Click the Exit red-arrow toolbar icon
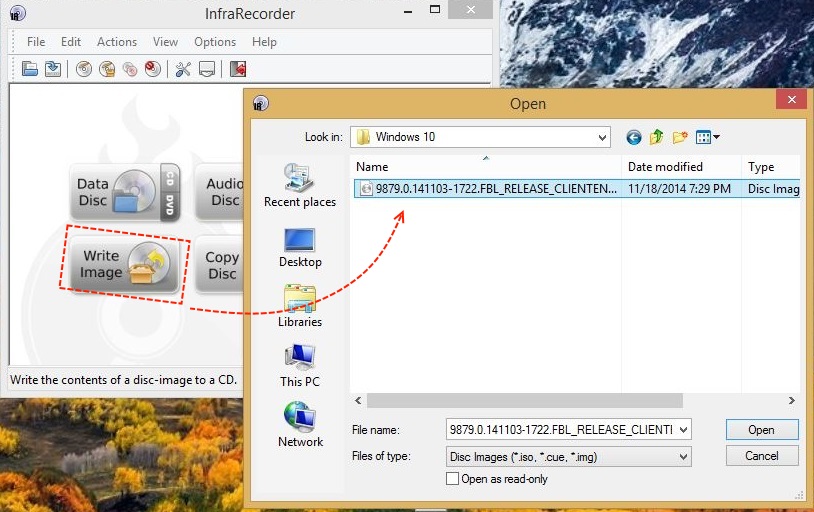Screen dimensions: 814x512 tap(238, 69)
